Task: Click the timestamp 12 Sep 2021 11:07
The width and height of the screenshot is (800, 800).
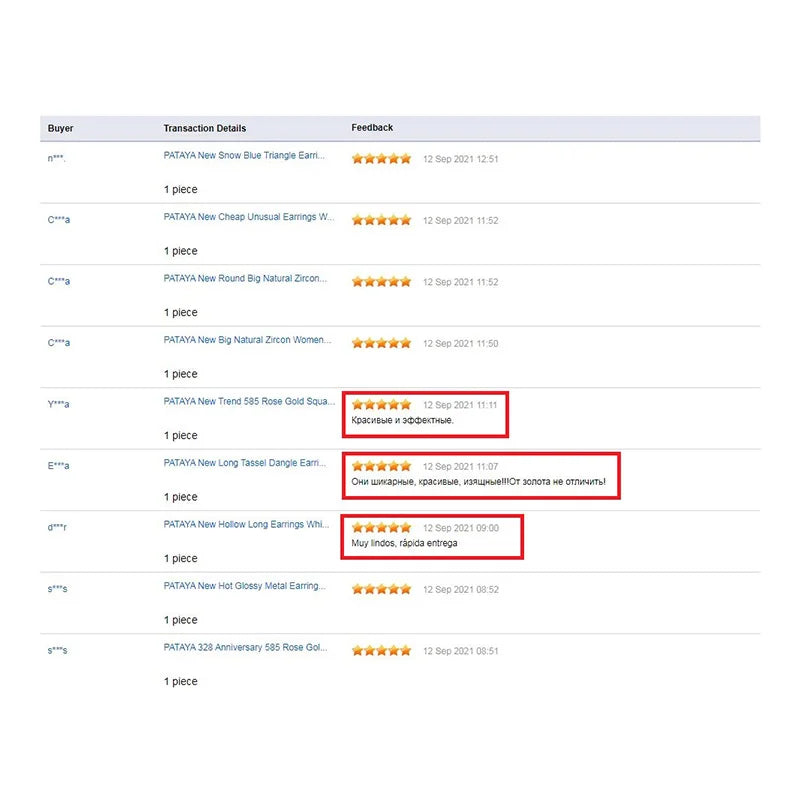Action: [460, 467]
